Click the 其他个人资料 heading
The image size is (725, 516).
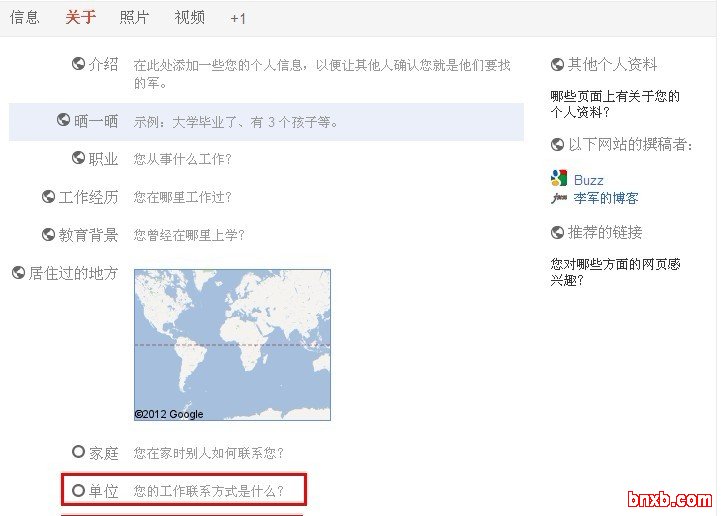click(x=613, y=64)
